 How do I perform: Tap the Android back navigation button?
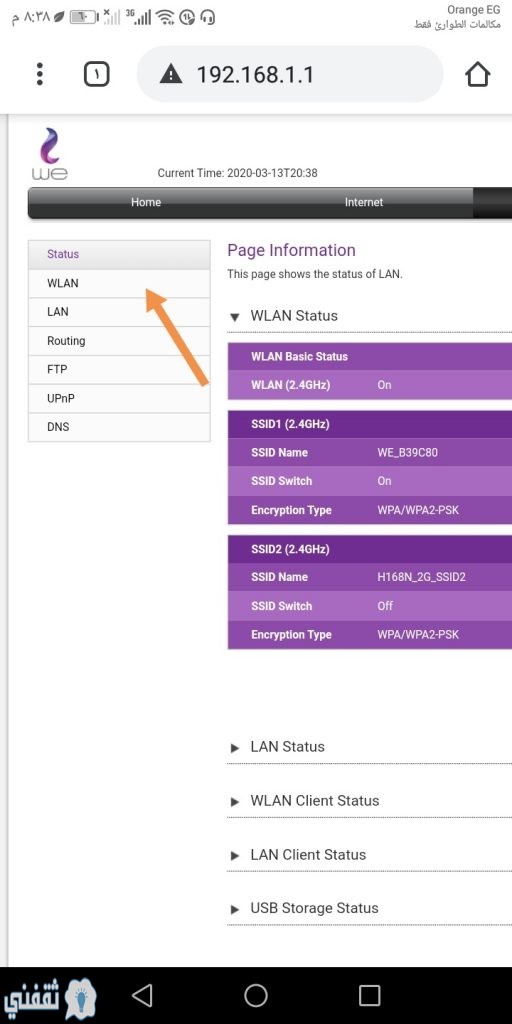[142, 995]
